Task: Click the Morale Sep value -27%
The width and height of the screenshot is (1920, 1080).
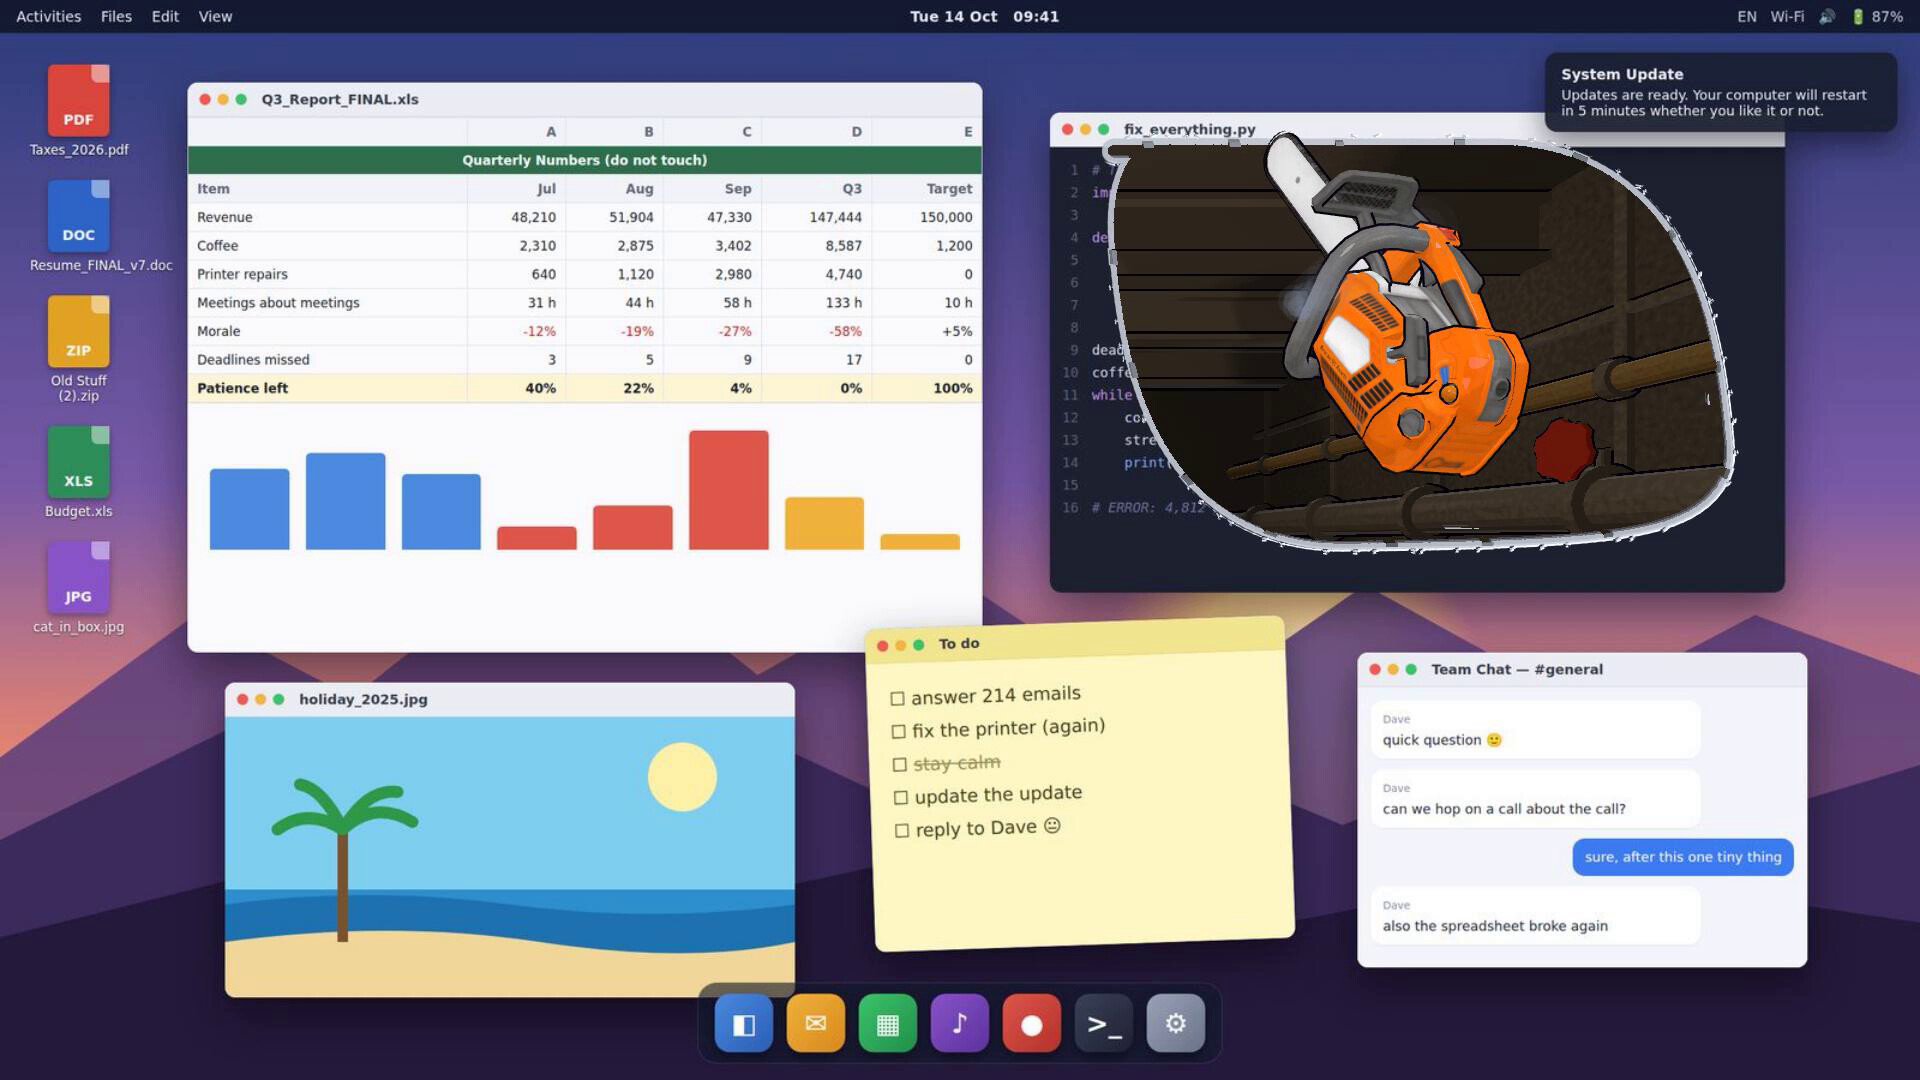Action: (x=712, y=331)
